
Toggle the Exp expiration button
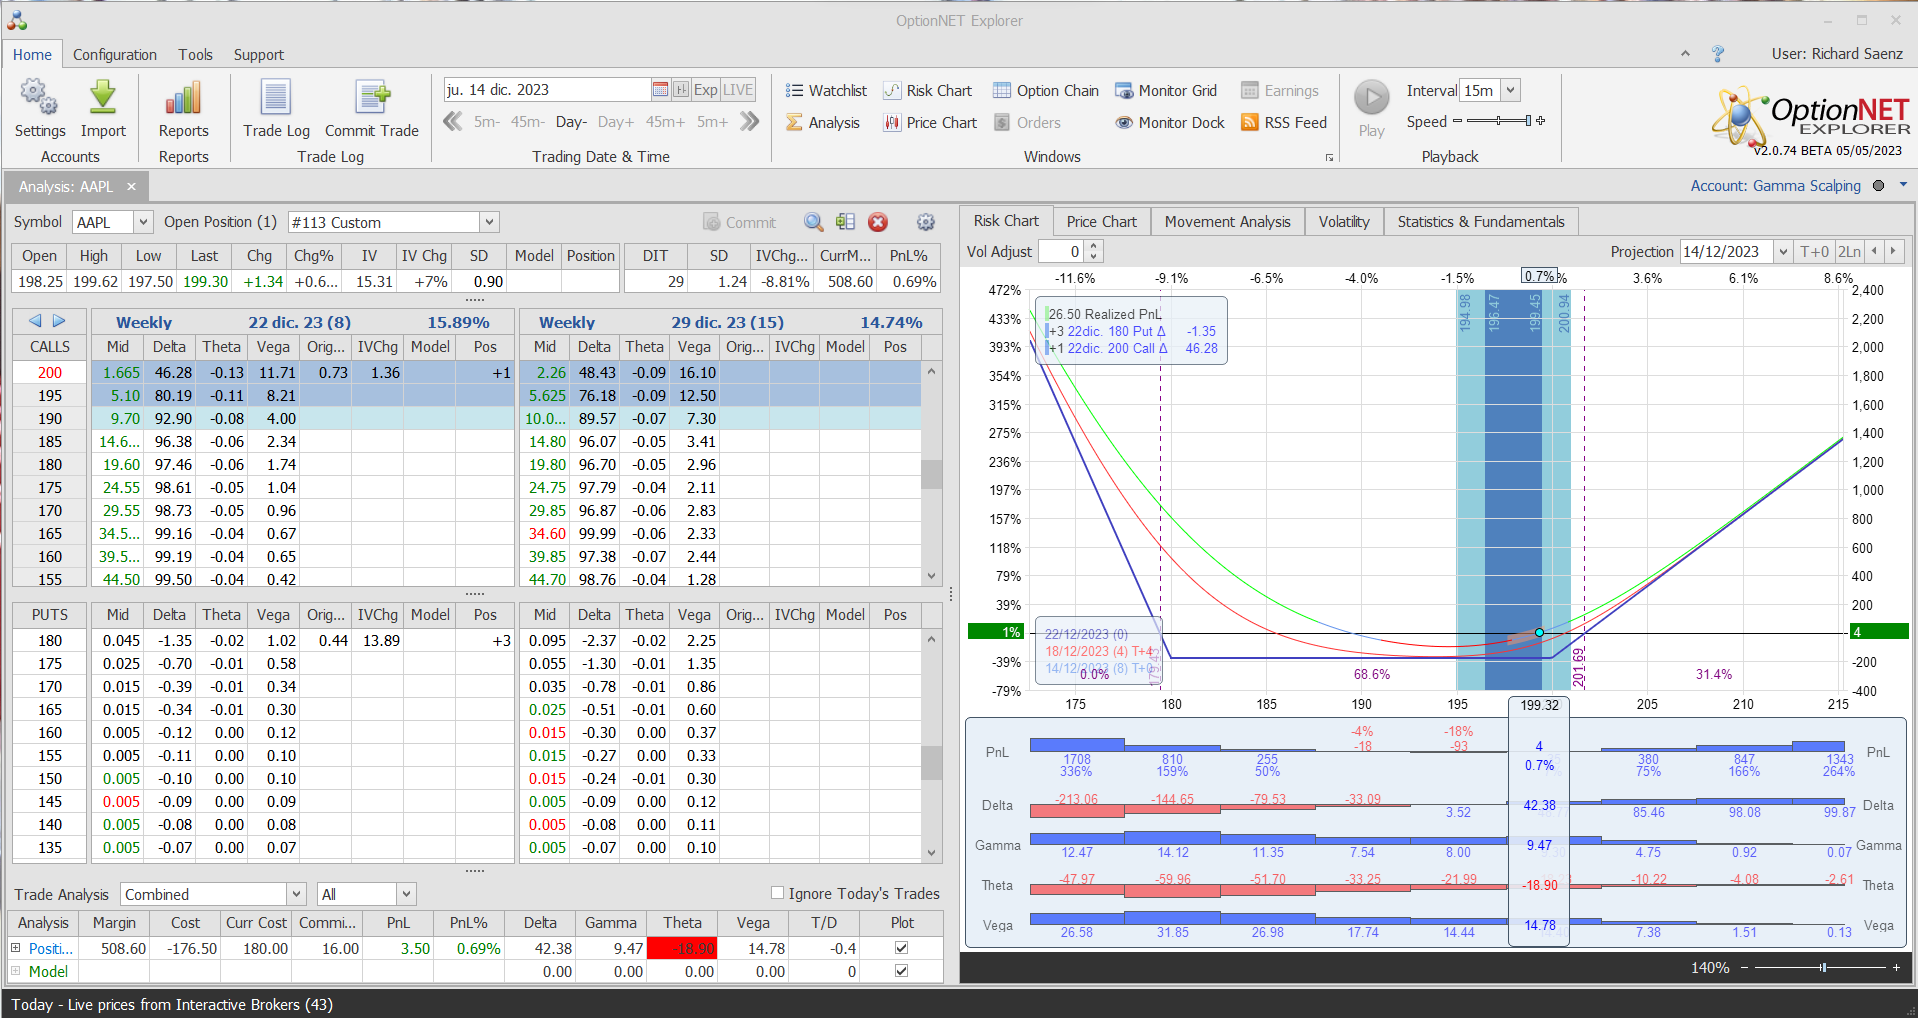tap(705, 90)
